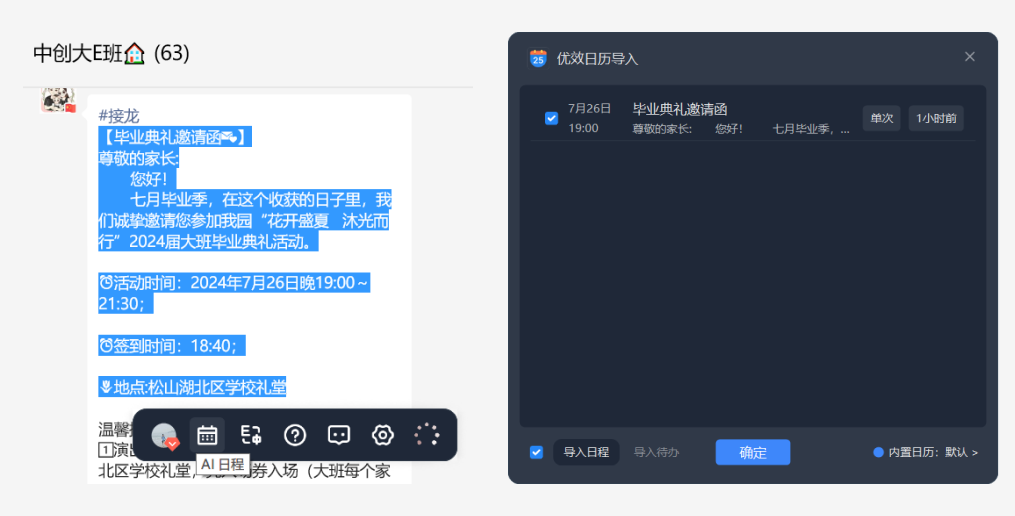Select the 内置日历 blue radio dot

878,452
